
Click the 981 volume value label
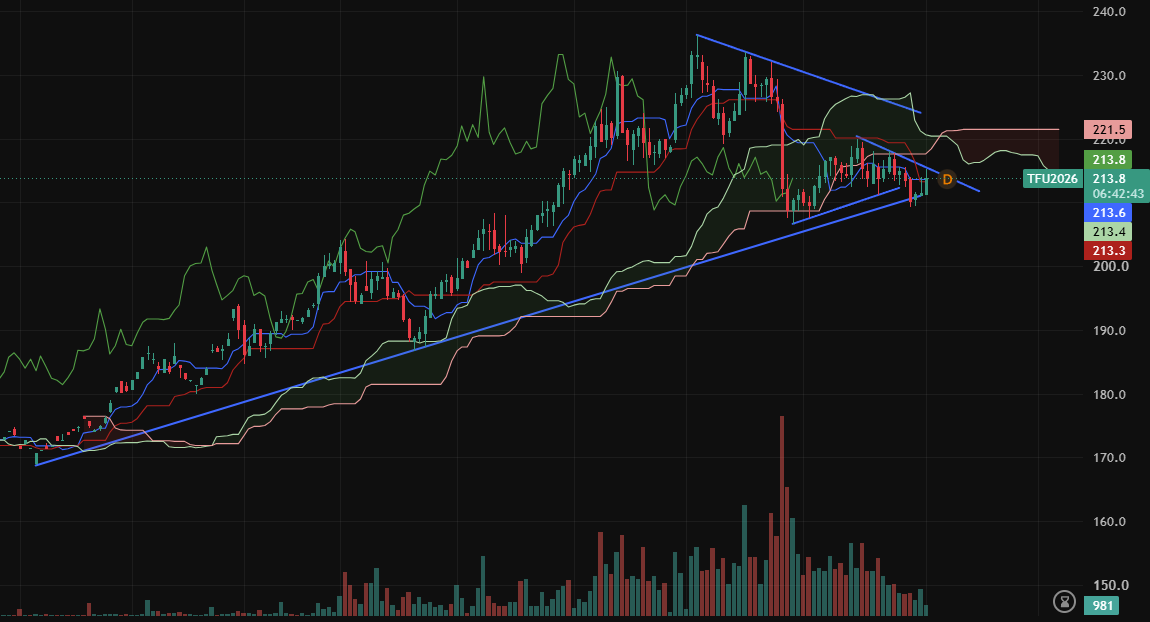pos(1102,606)
